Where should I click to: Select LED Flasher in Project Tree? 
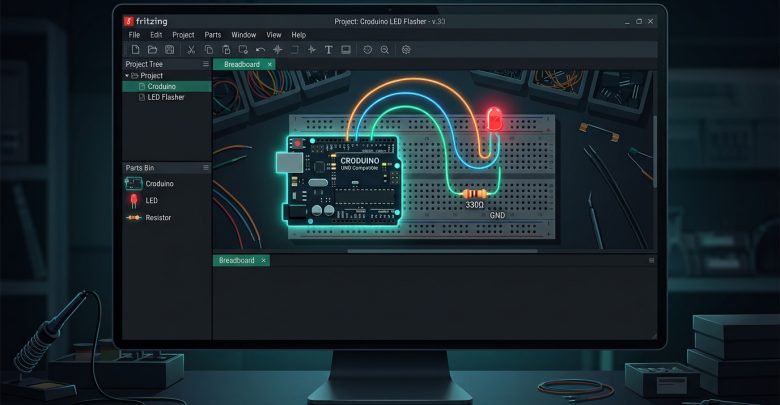[167, 97]
